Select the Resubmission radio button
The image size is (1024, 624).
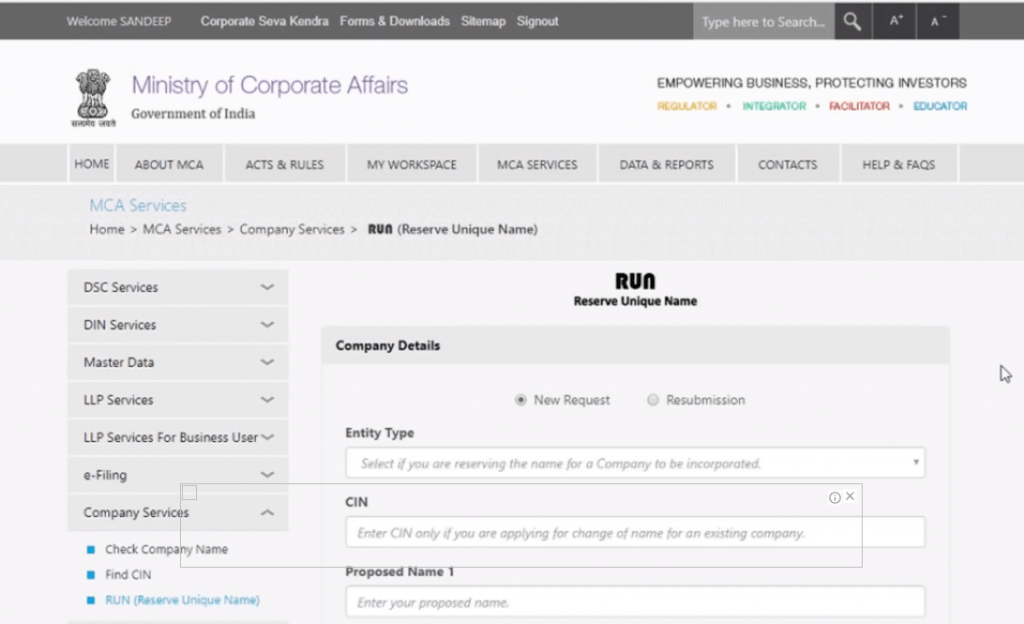tap(652, 400)
